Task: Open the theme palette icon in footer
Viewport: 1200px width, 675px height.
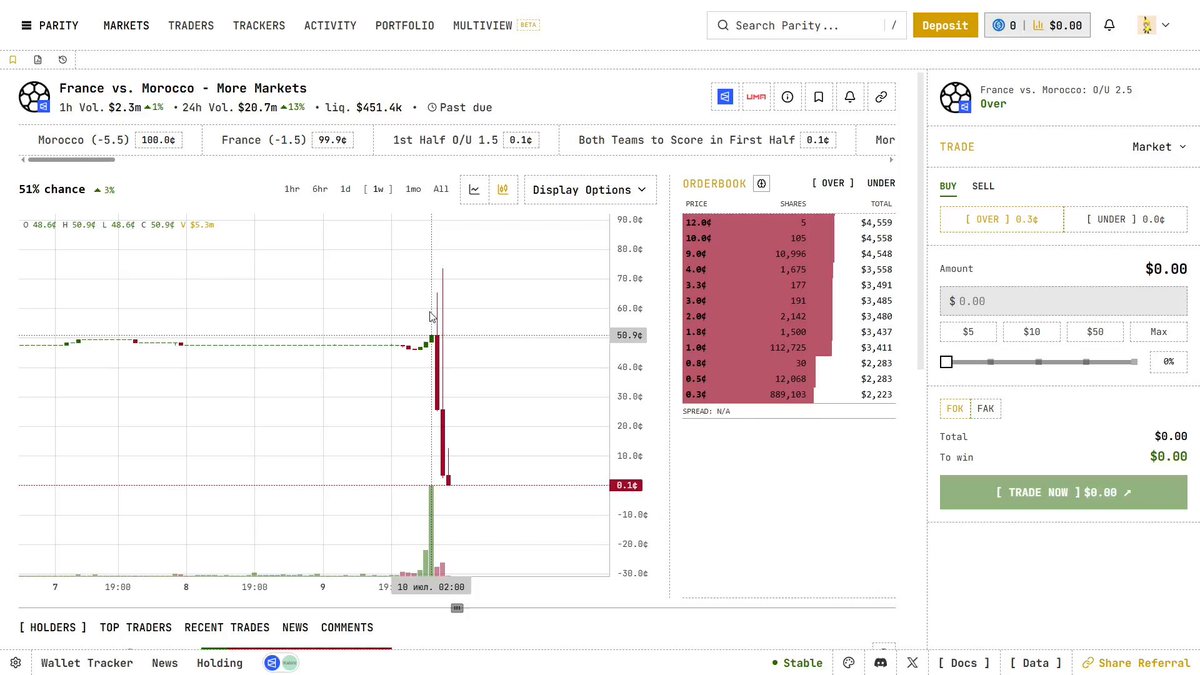Action: click(849, 663)
